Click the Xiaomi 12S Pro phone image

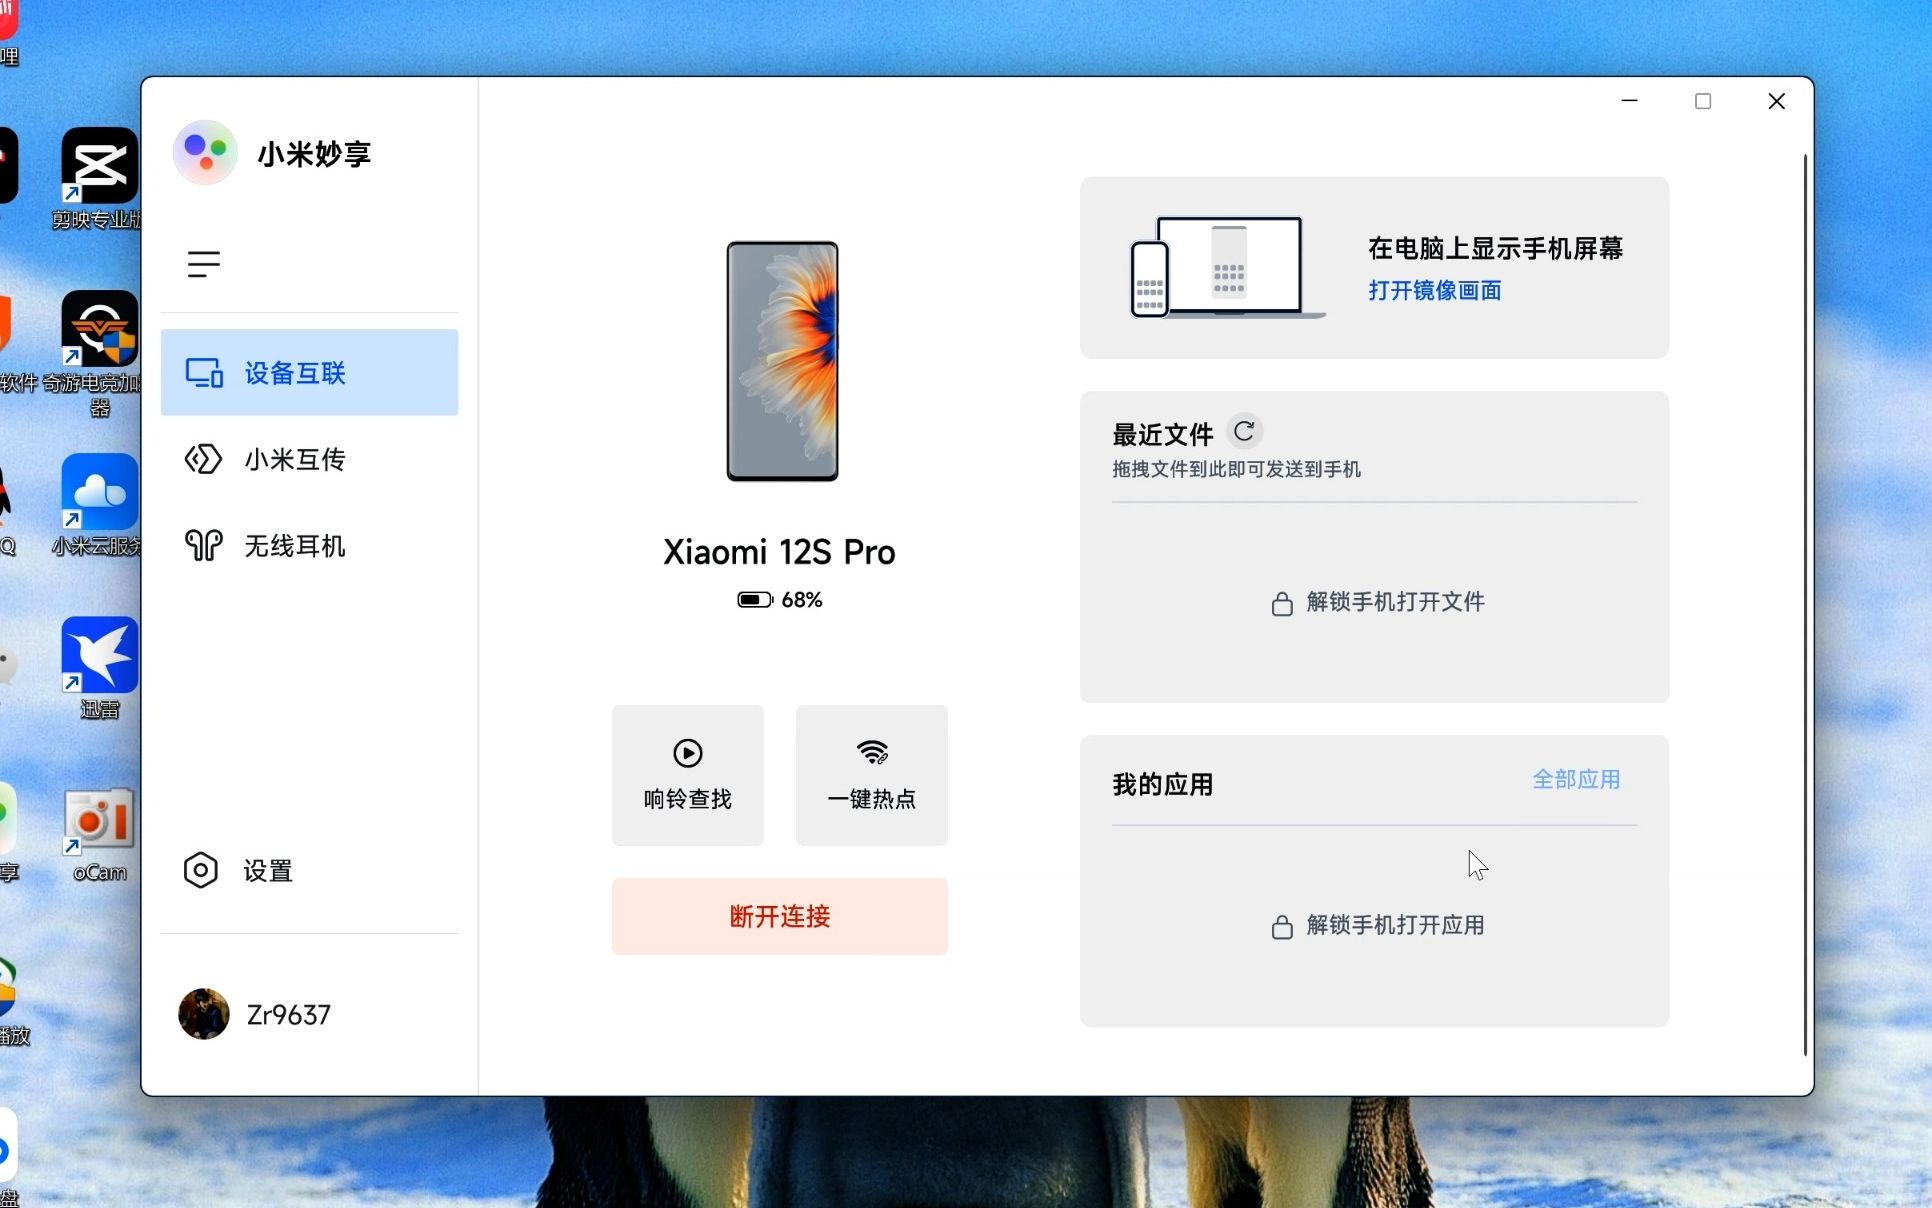[x=782, y=361]
